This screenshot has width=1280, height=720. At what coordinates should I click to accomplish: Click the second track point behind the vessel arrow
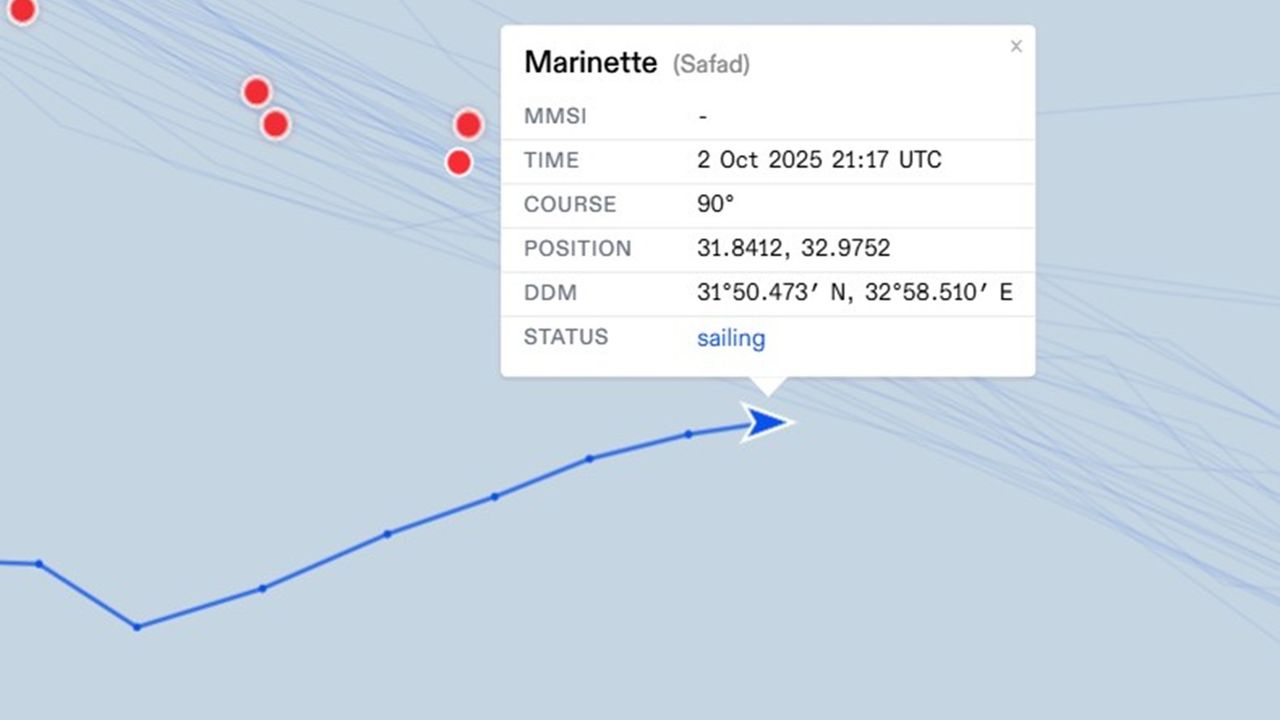590,459
